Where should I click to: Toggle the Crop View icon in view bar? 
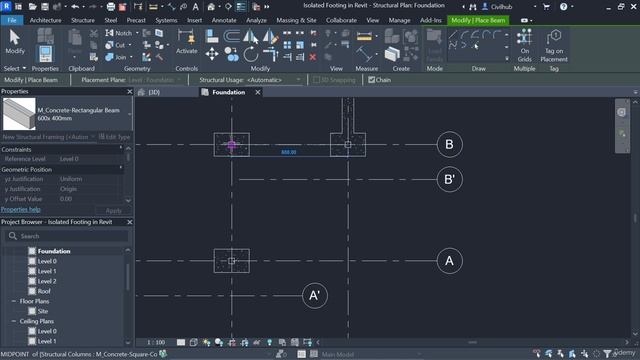coord(232,342)
